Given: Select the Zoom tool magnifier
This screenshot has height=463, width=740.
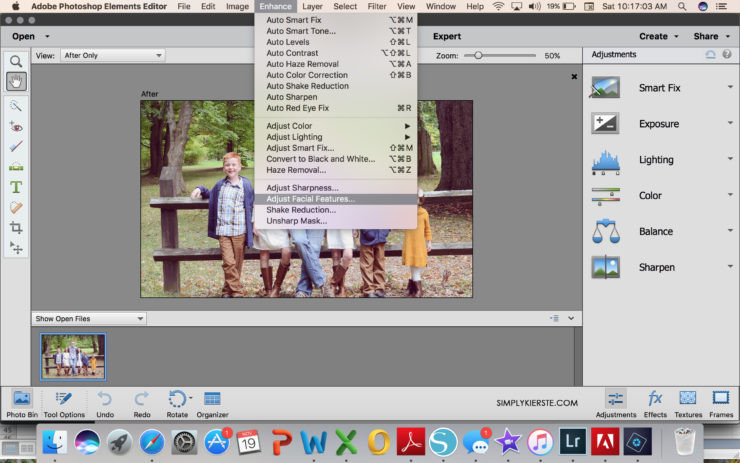Looking at the screenshot, I should (x=16, y=61).
